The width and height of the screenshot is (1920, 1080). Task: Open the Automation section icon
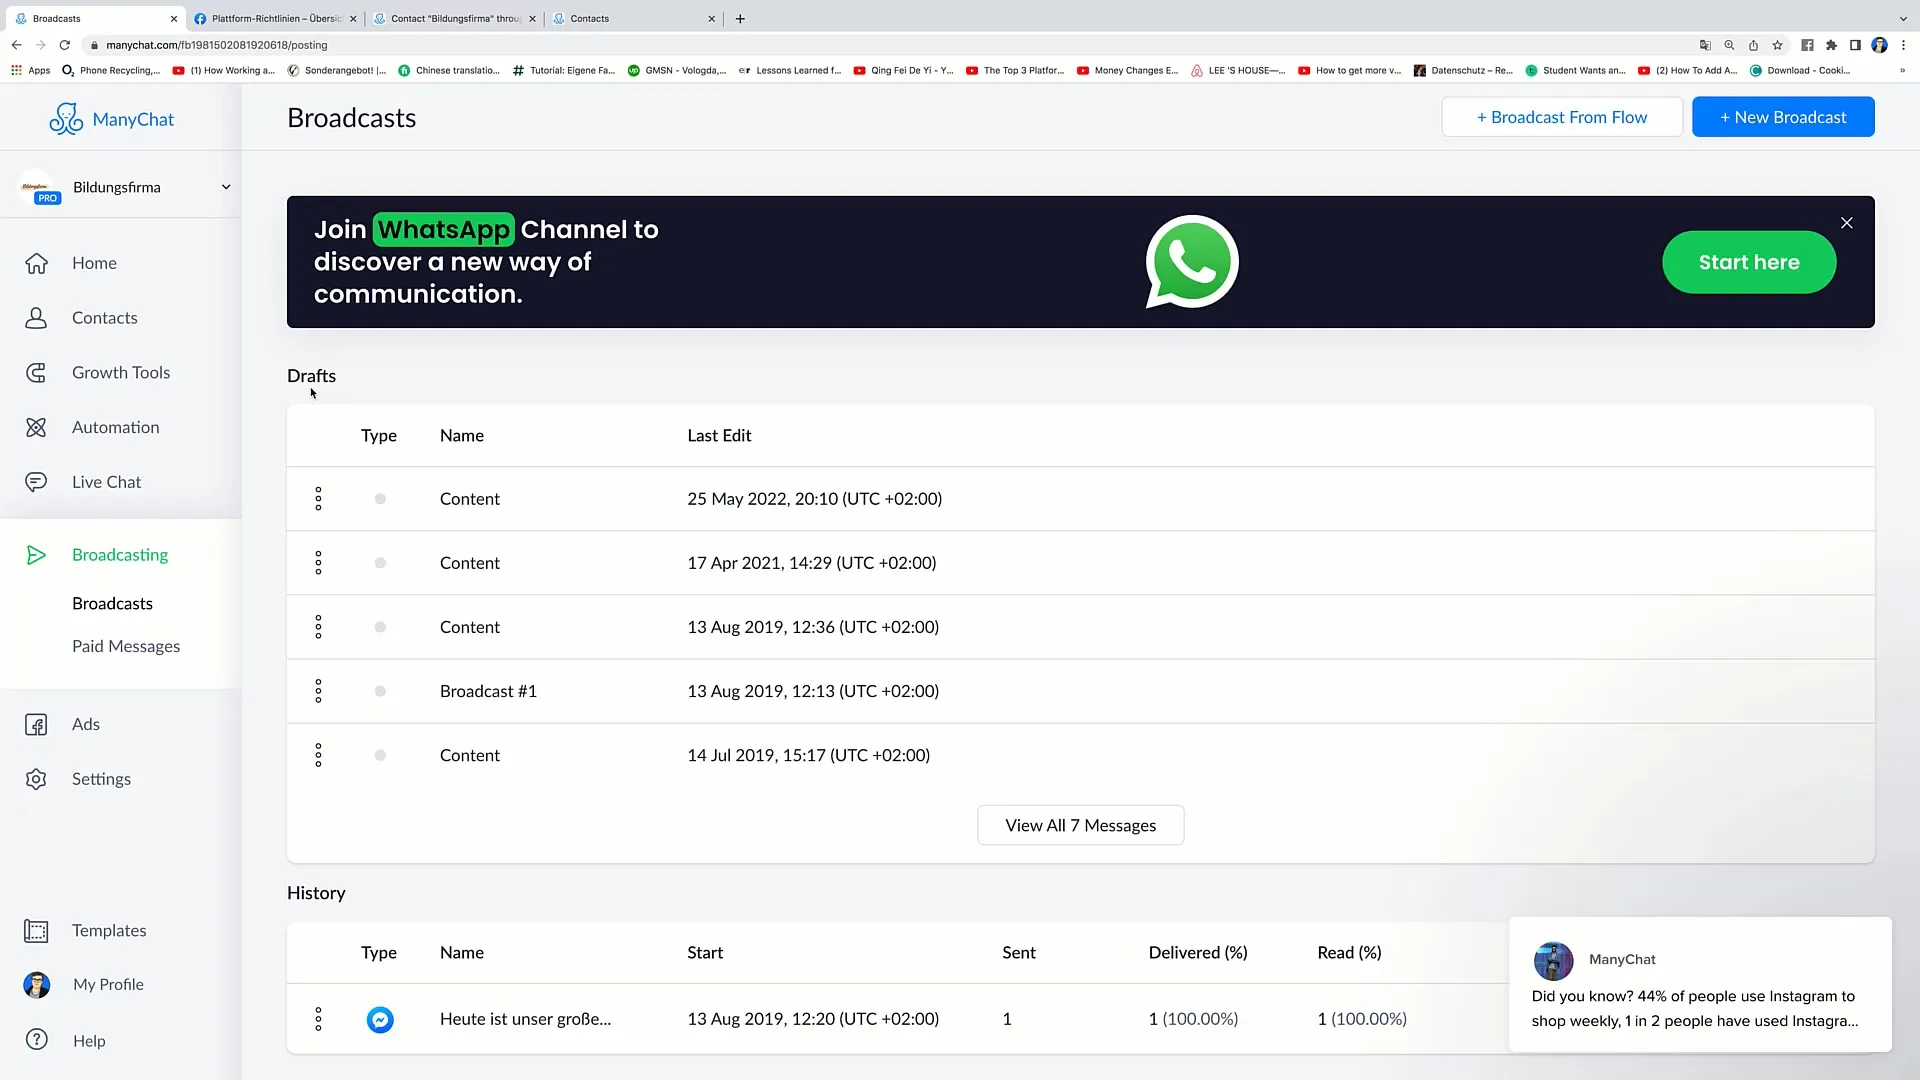(x=37, y=427)
